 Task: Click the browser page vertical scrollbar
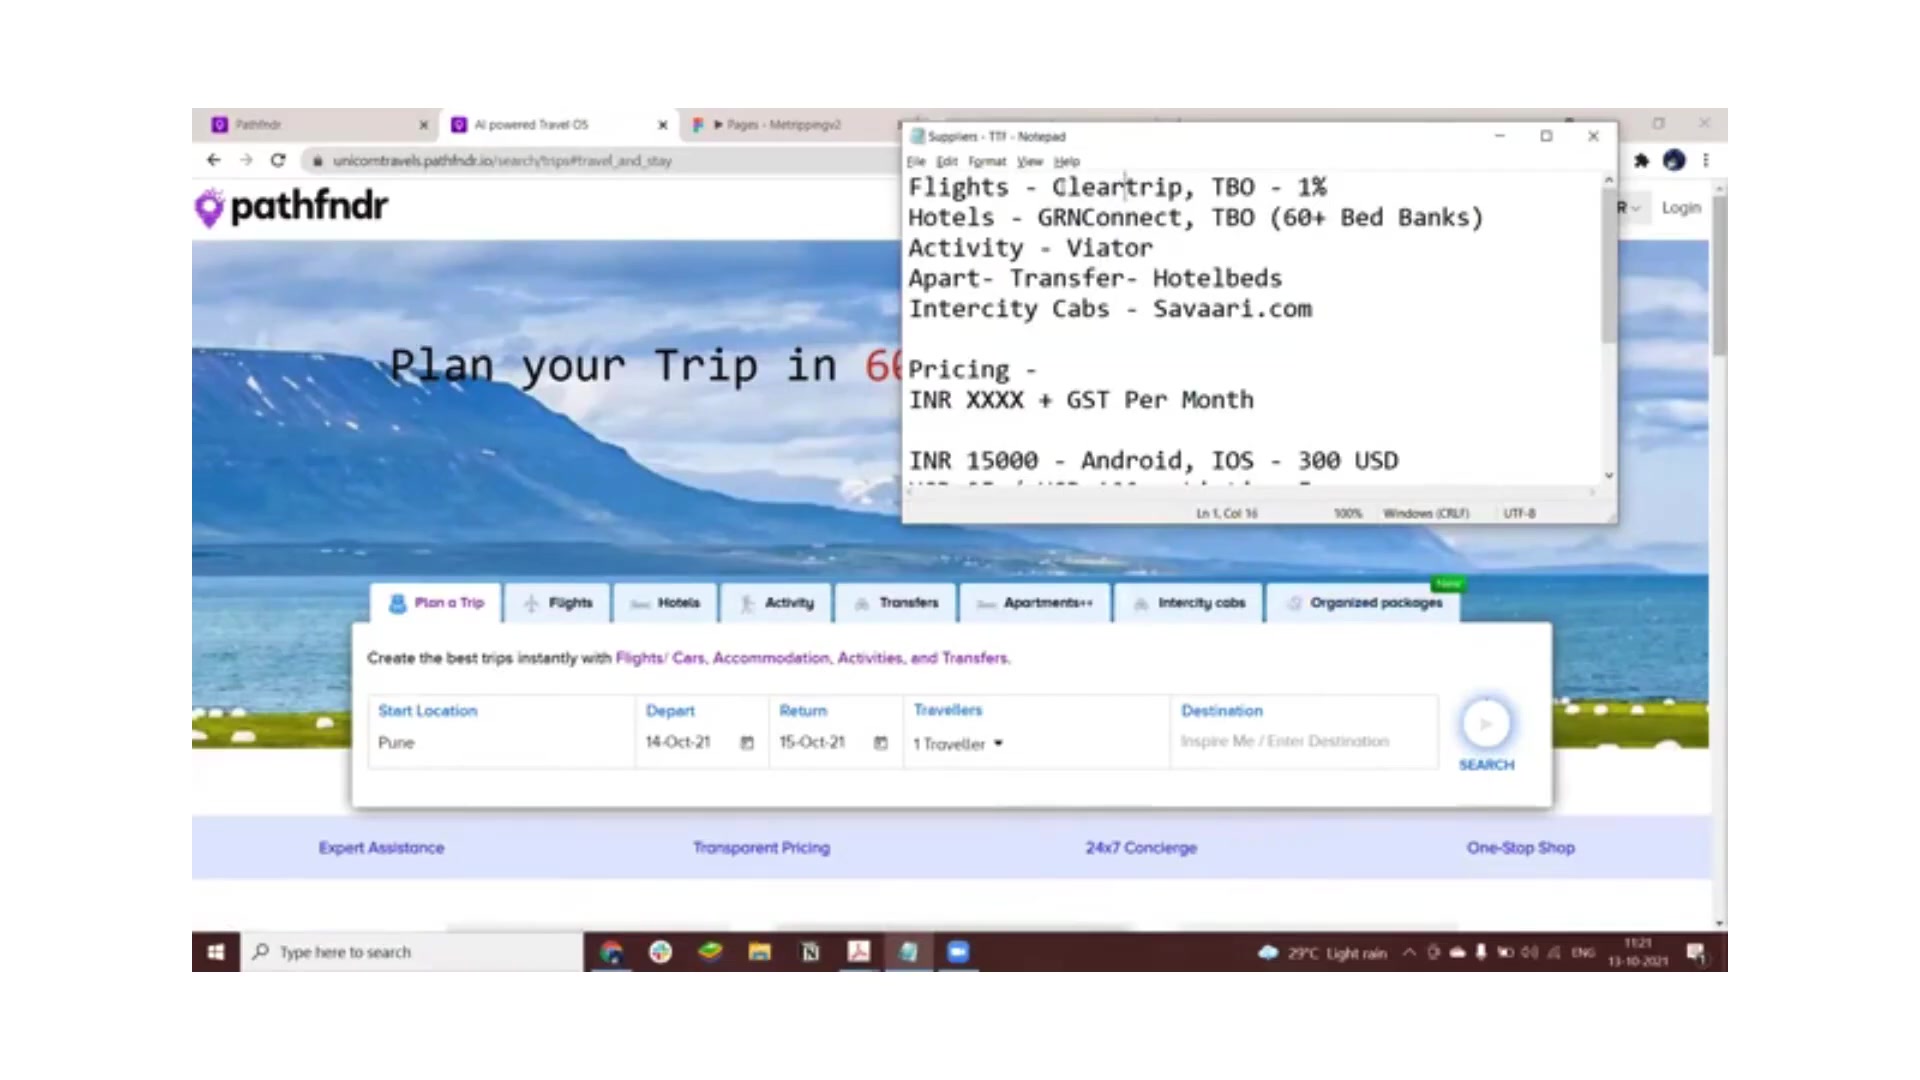click(x=1719, y=275)
